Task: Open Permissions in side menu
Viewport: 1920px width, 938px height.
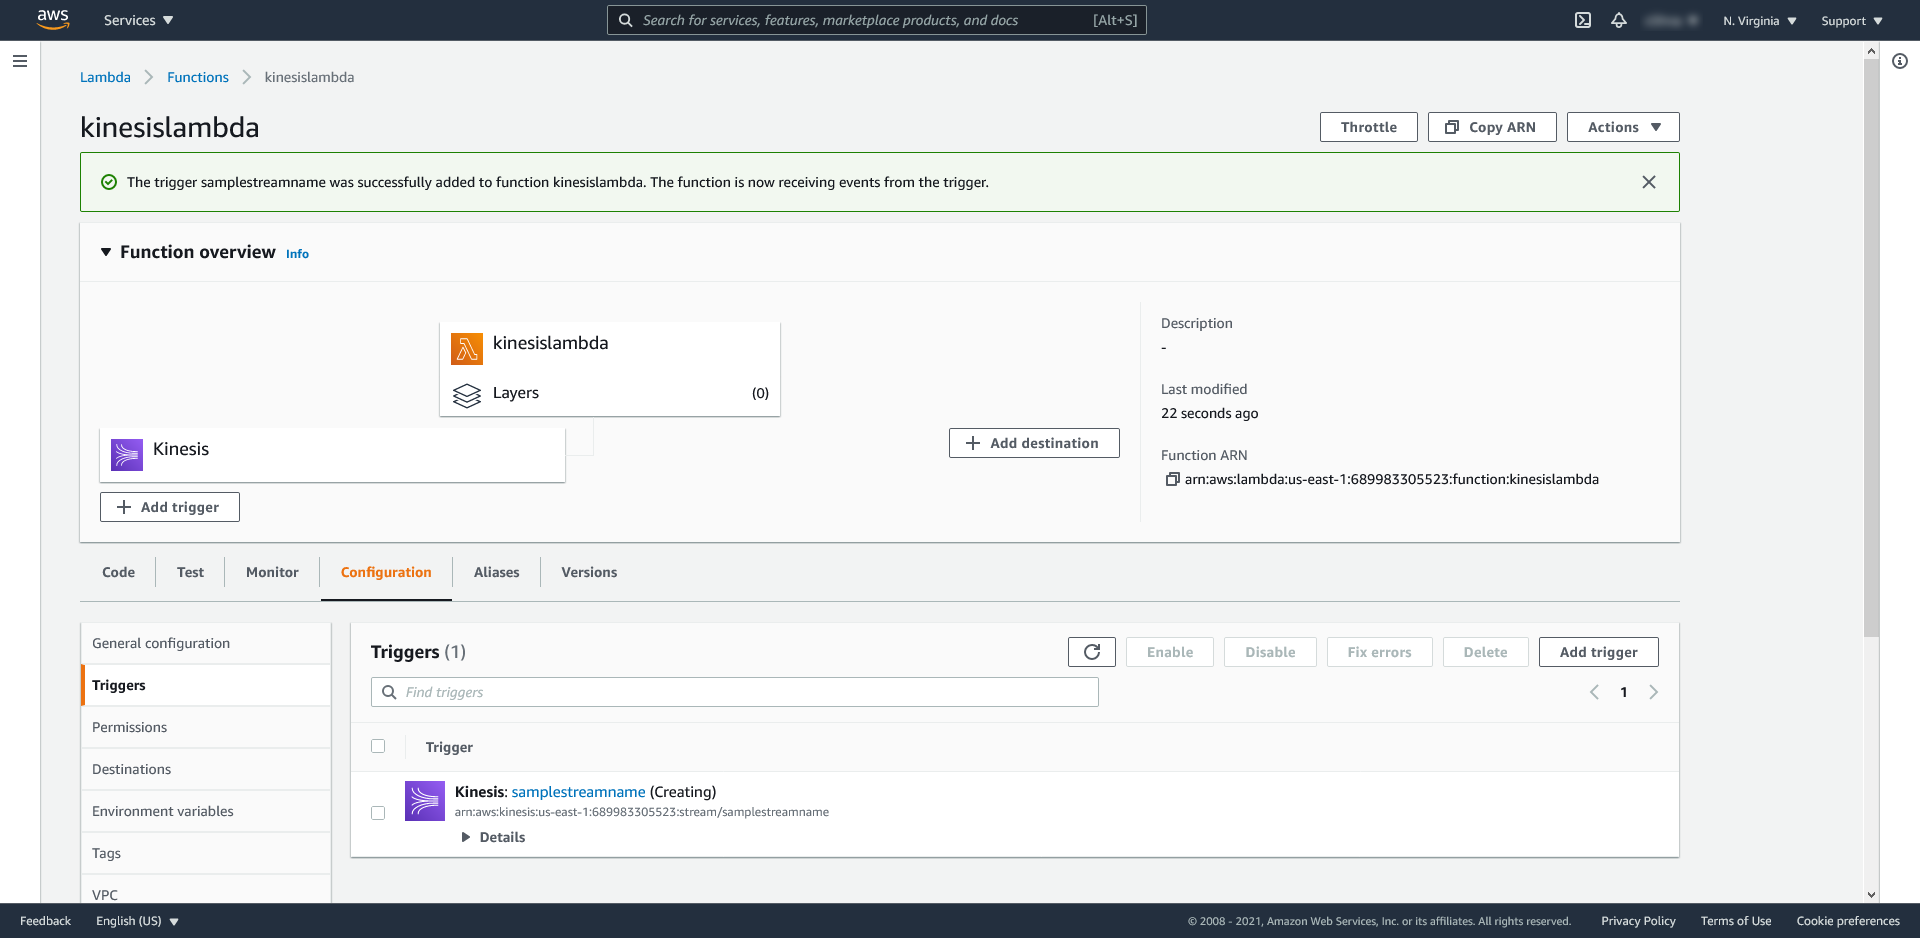Action: click(x=206, y=727)
